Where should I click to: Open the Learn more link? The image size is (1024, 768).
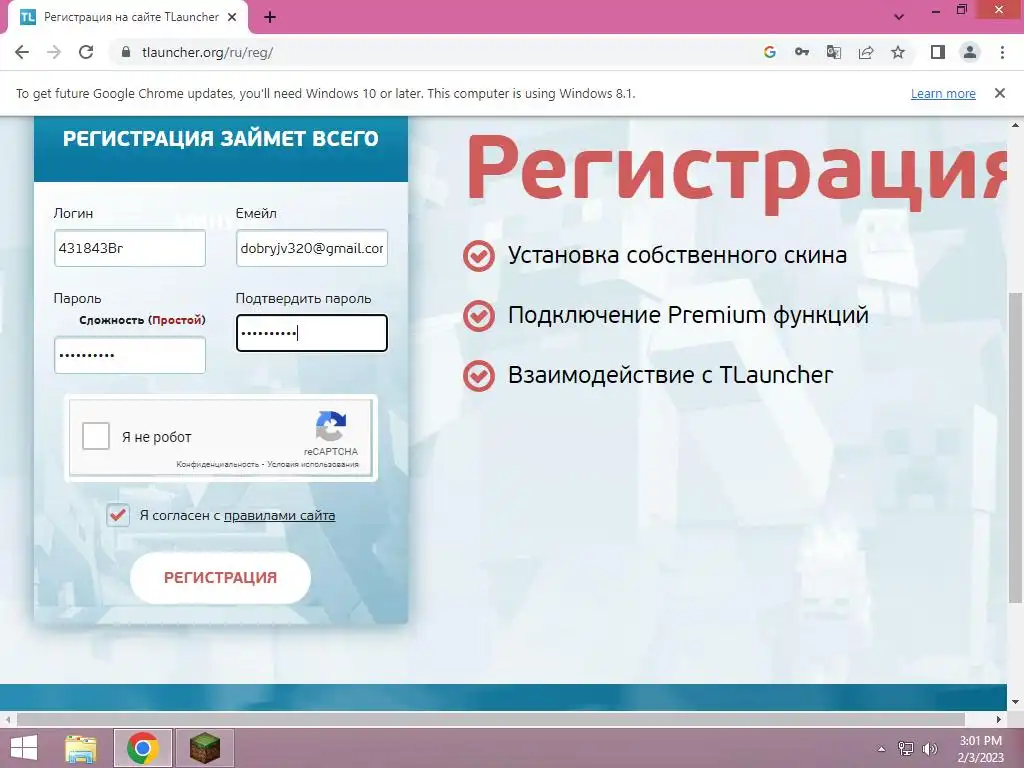pos(943,93)
